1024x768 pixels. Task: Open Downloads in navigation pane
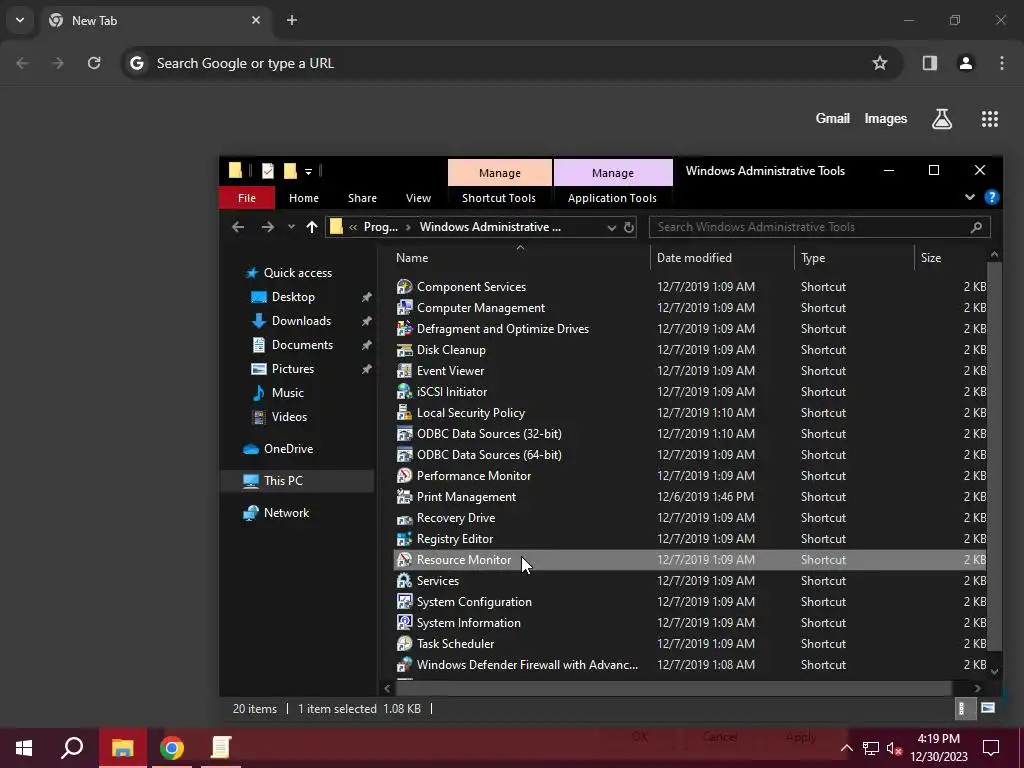[x=301, y=321]
